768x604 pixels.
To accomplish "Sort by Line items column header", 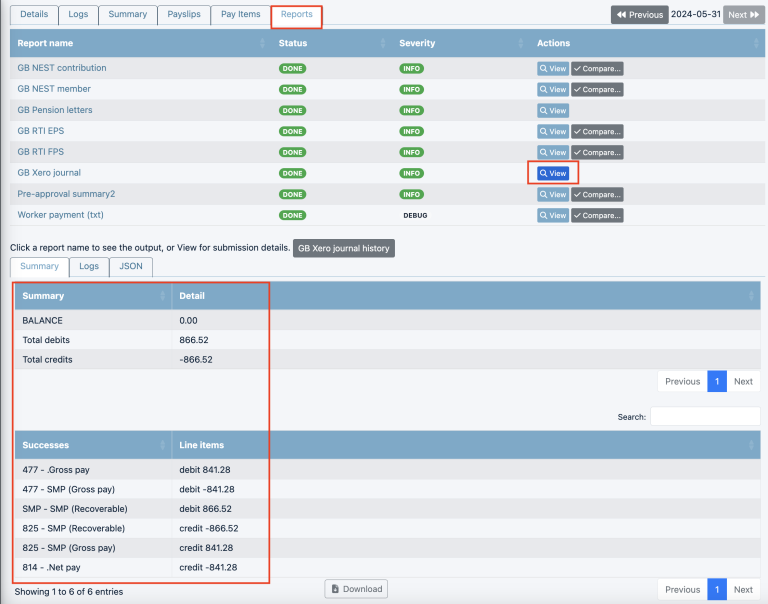I will pyautogui.click(x=466, y=445).
